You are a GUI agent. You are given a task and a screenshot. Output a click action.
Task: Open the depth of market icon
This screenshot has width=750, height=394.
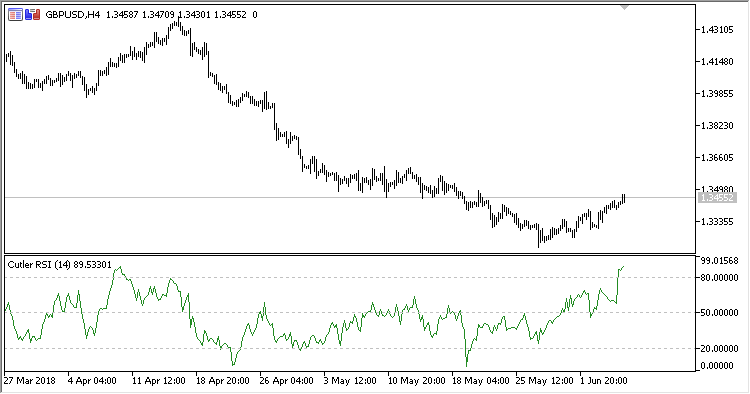click(x=33, y=15)
